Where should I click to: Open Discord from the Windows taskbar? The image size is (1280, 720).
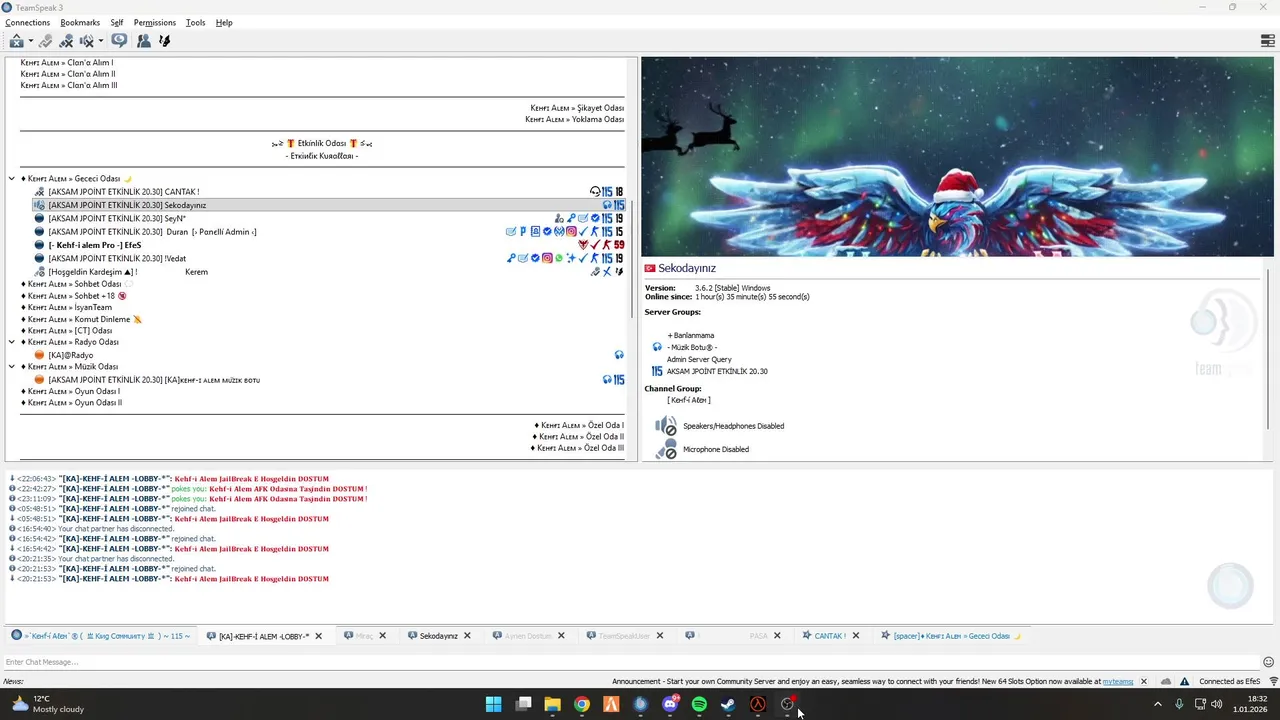pos(670,704)
